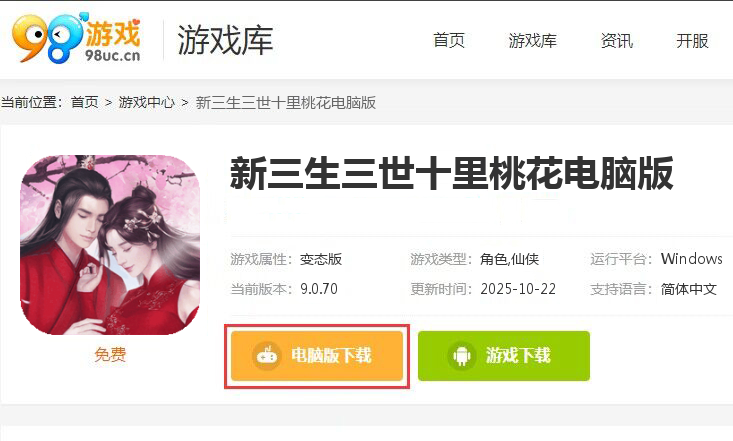Click the Windows platform value
The width and height of the screenshot is (733, 441).
click(x=691, y=259)
